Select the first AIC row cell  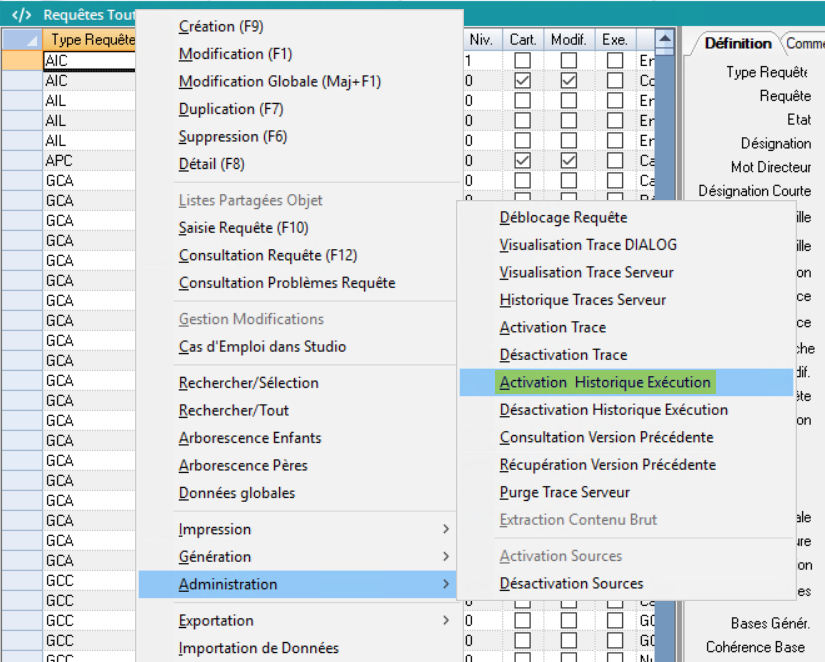(x=88, y=61)
